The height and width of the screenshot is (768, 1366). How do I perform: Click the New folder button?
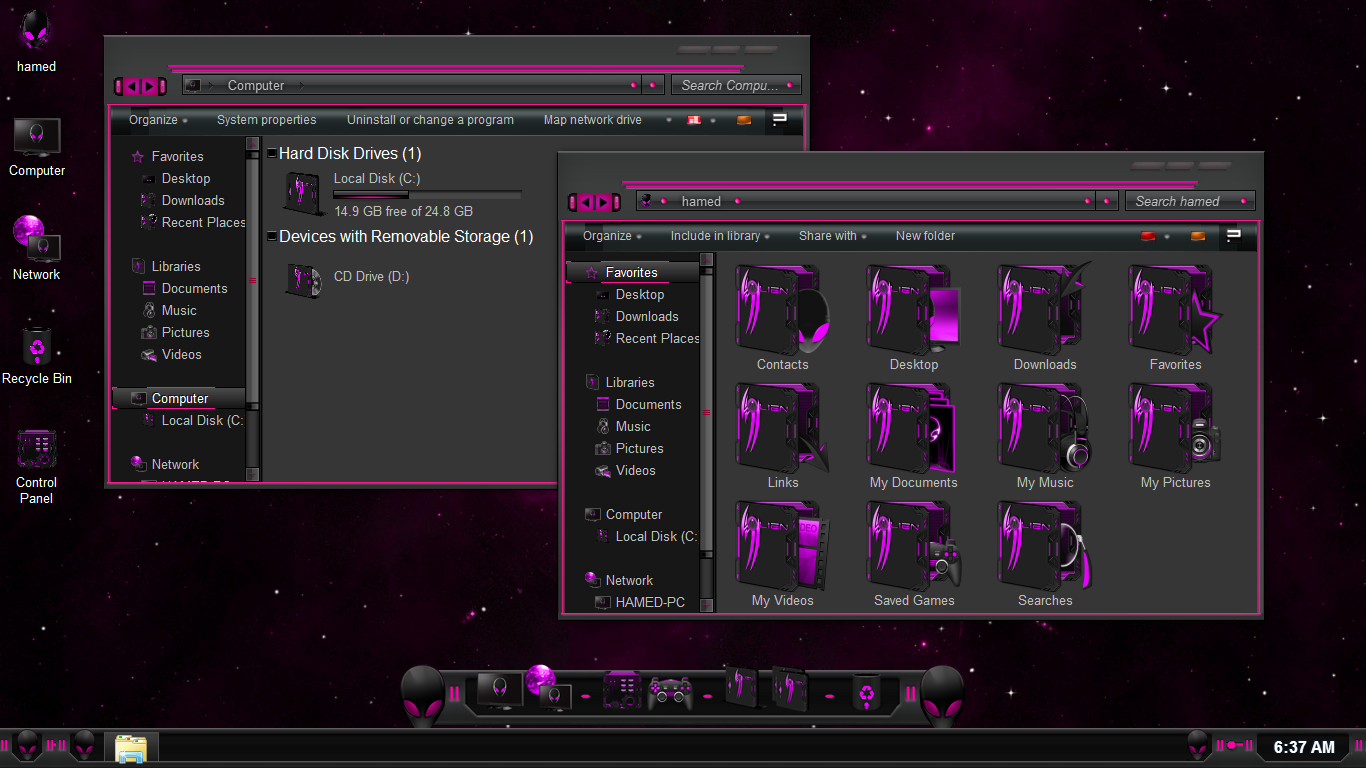tap(925, 236)
